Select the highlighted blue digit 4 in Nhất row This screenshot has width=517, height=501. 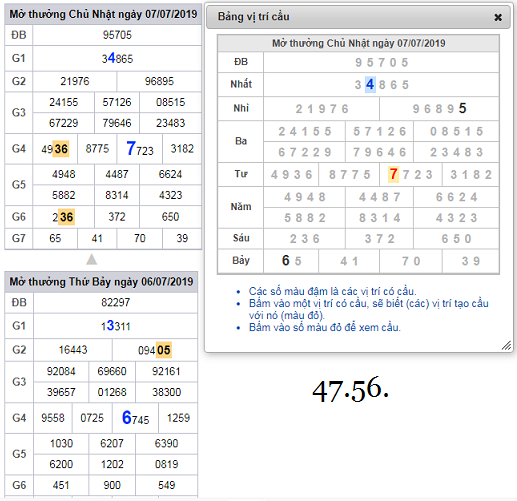tap(370, 85)
